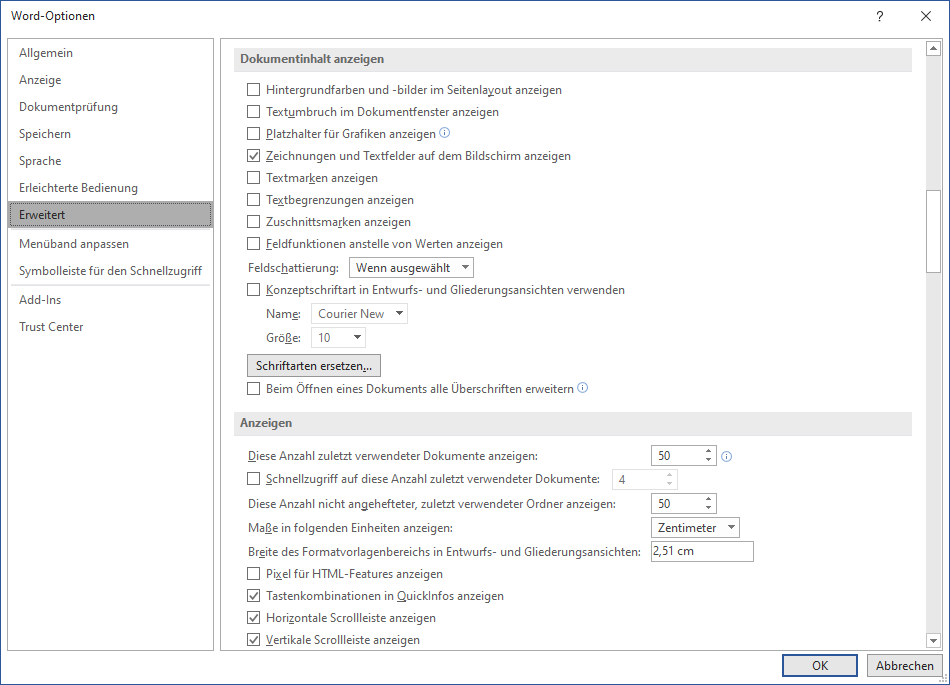This screenshot has width=950, height=685.
Task: Click the info icon beside Überschriften erweitern
Action: click(582, 388)
